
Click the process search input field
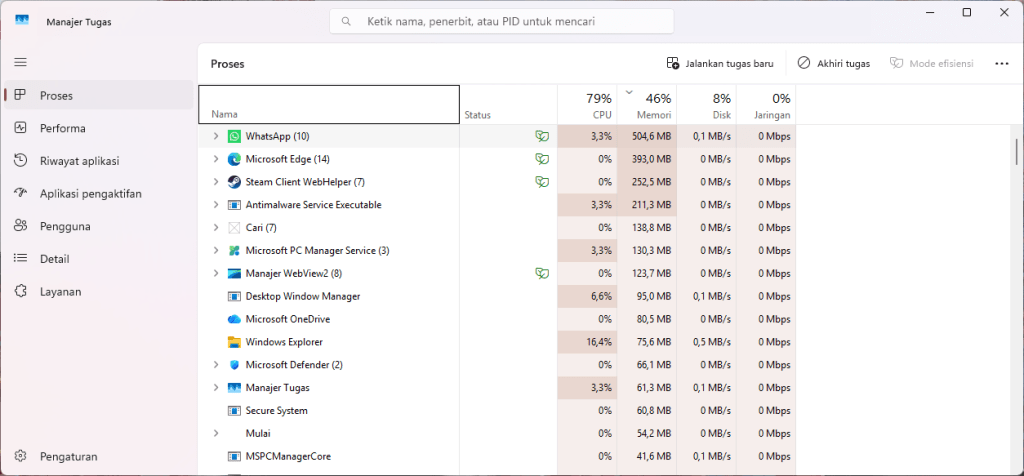pyautogui.click(x=510, y=21)
